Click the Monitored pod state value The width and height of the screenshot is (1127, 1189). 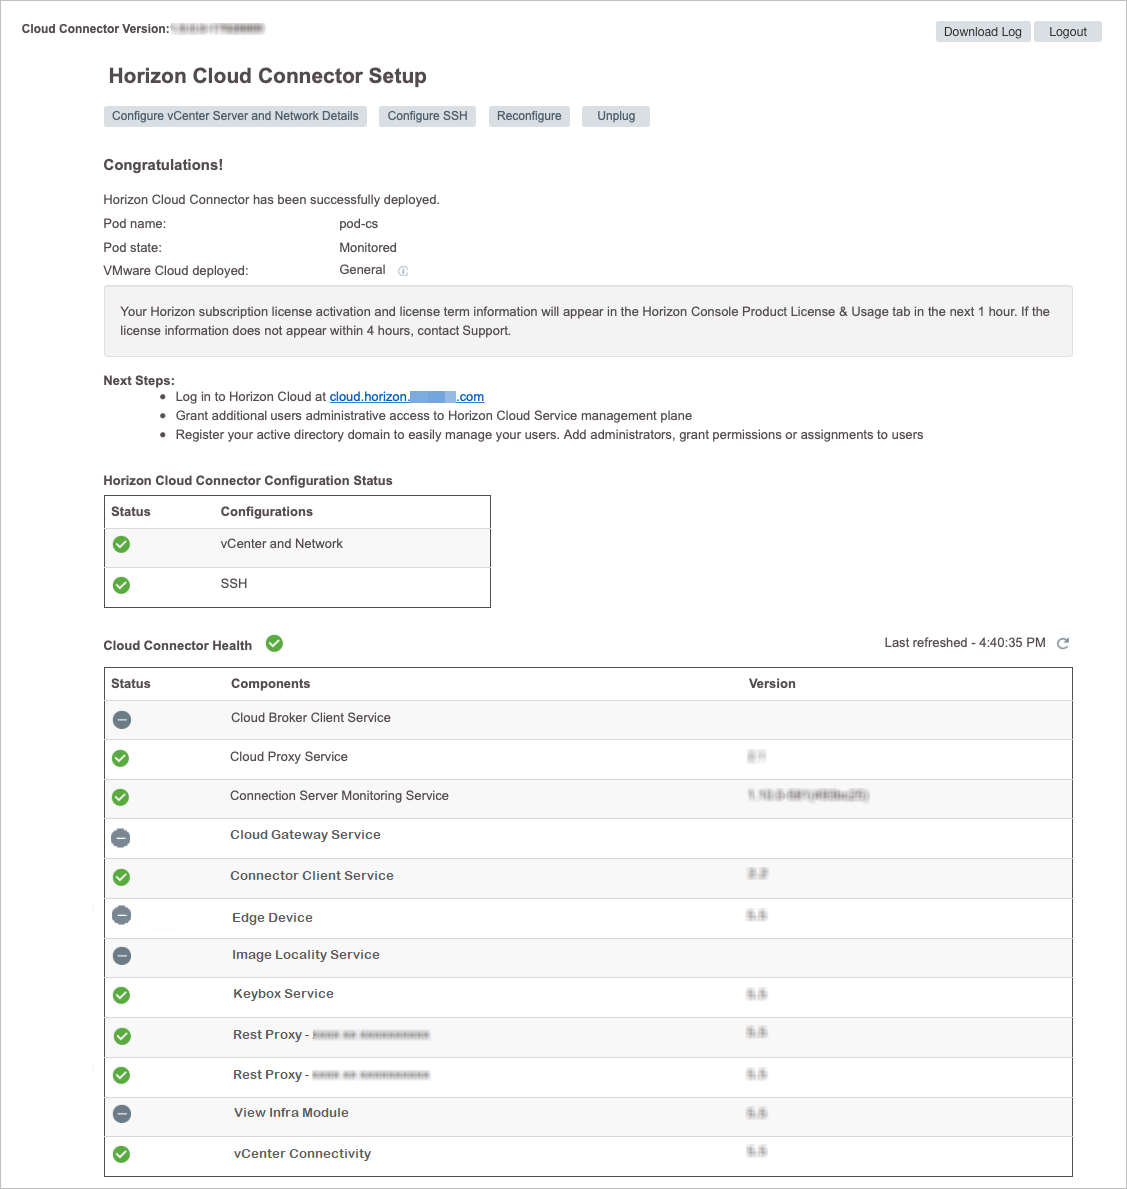pyautogui.click(x=368, y=248)
